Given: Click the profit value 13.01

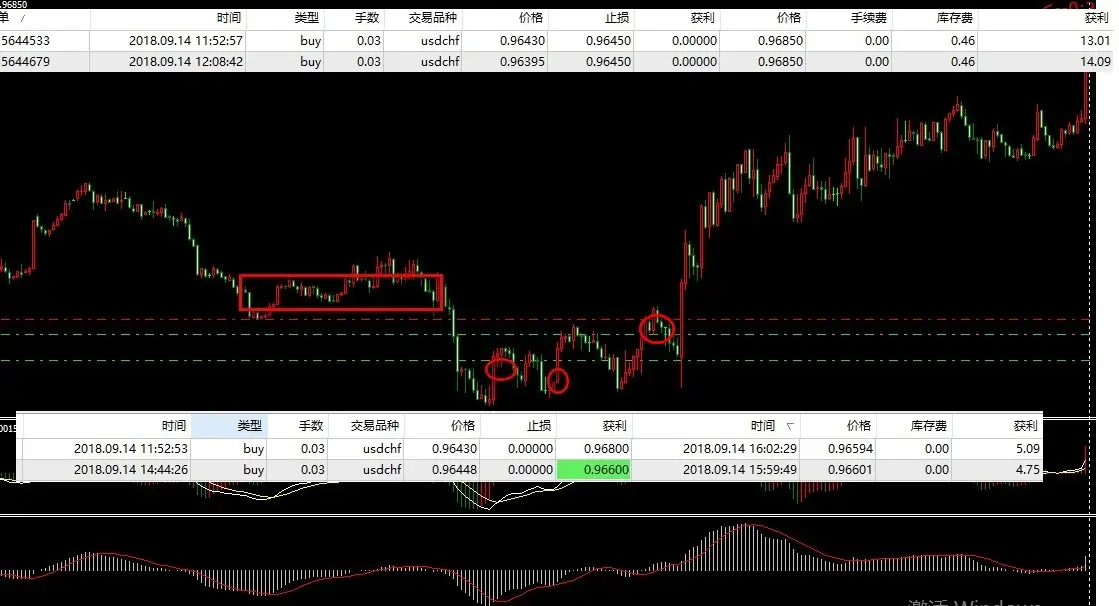Looking at the screenshot, I should tap(1095, 41).
